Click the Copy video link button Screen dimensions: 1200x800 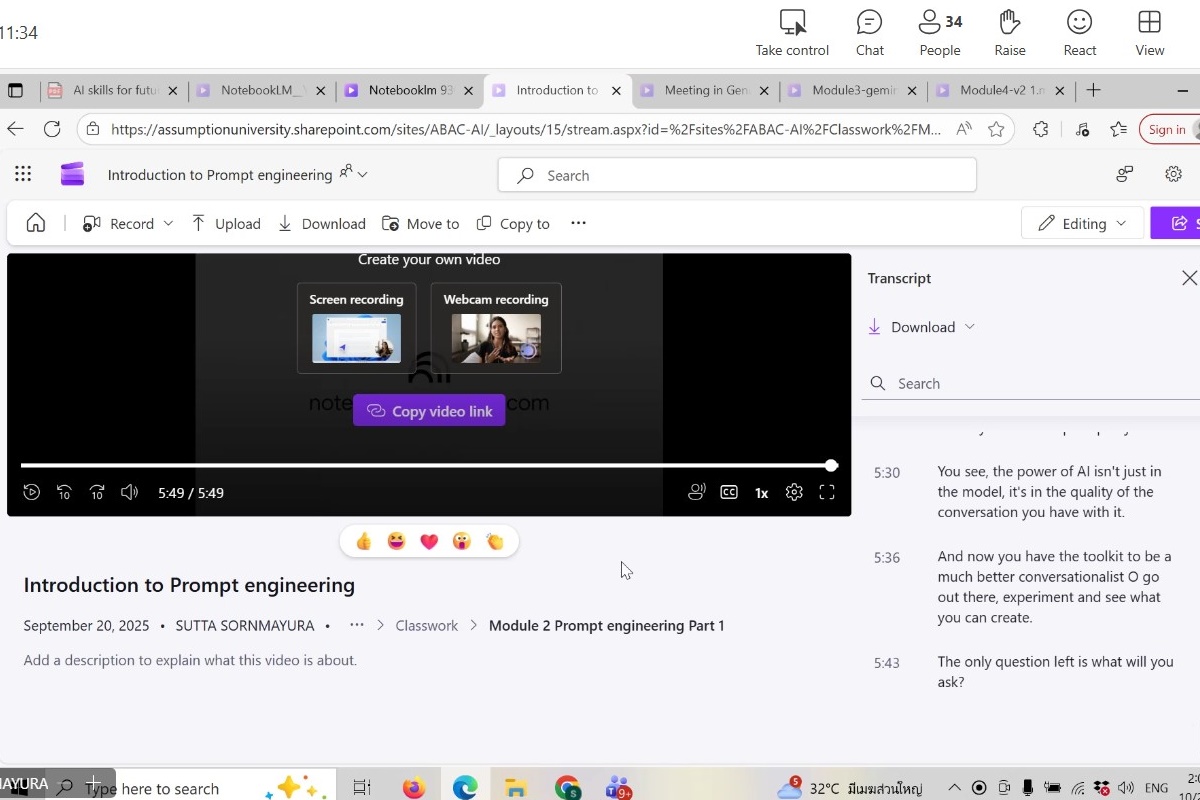tap(429, 411)
